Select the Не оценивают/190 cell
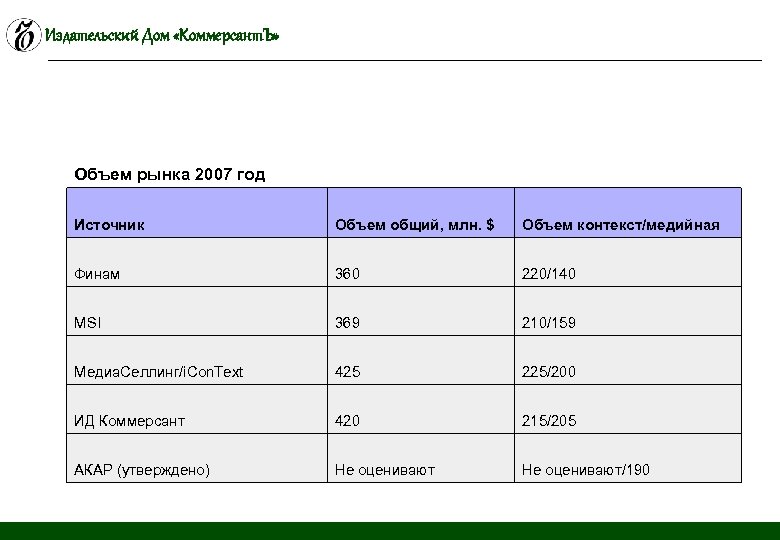Screen dimensions: 780x540 pos(628,458)
